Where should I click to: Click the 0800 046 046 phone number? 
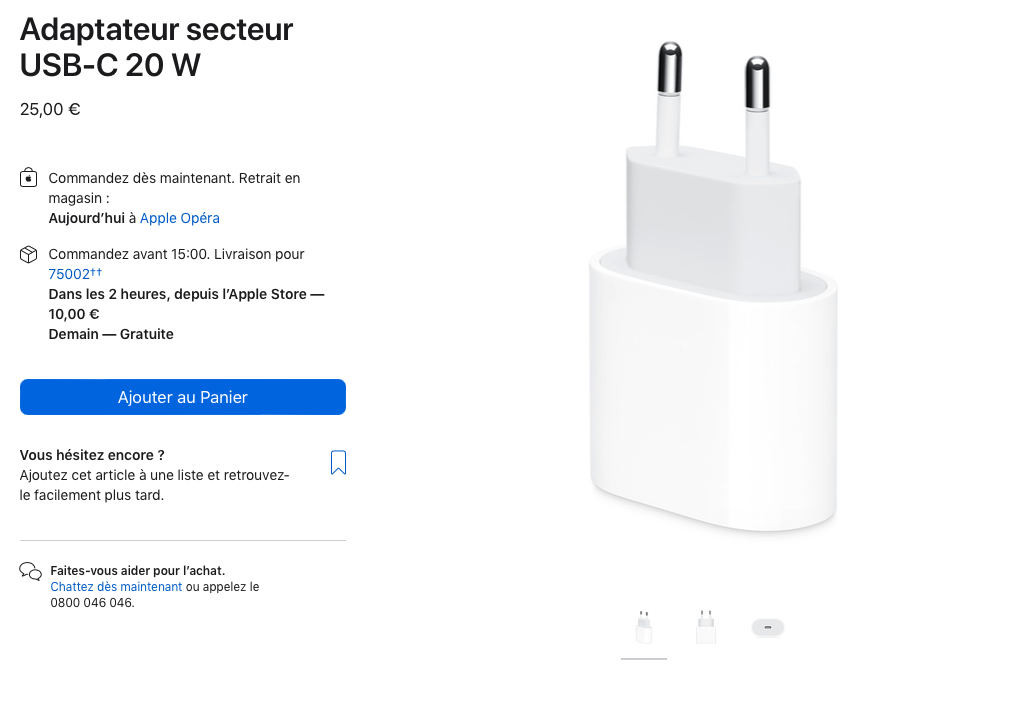pos(91,603)
